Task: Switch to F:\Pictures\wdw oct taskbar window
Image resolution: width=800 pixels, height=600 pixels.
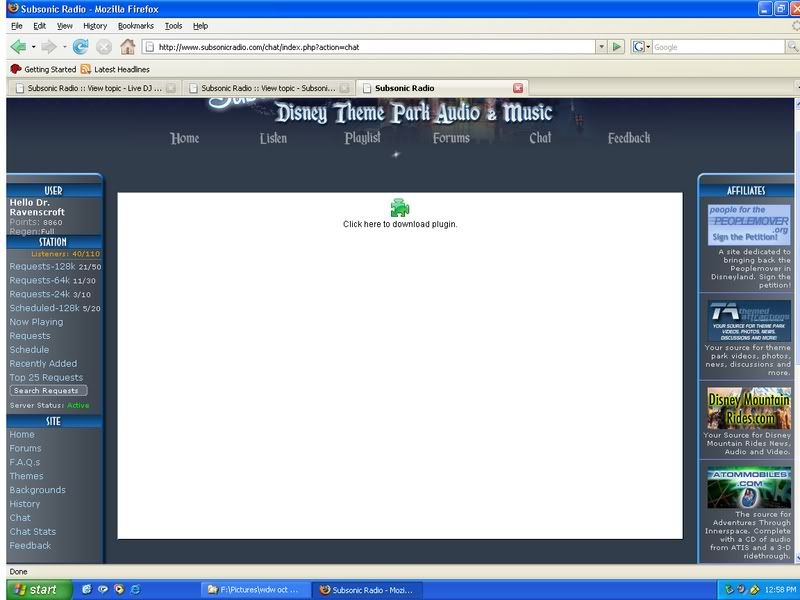Action: 255,590
